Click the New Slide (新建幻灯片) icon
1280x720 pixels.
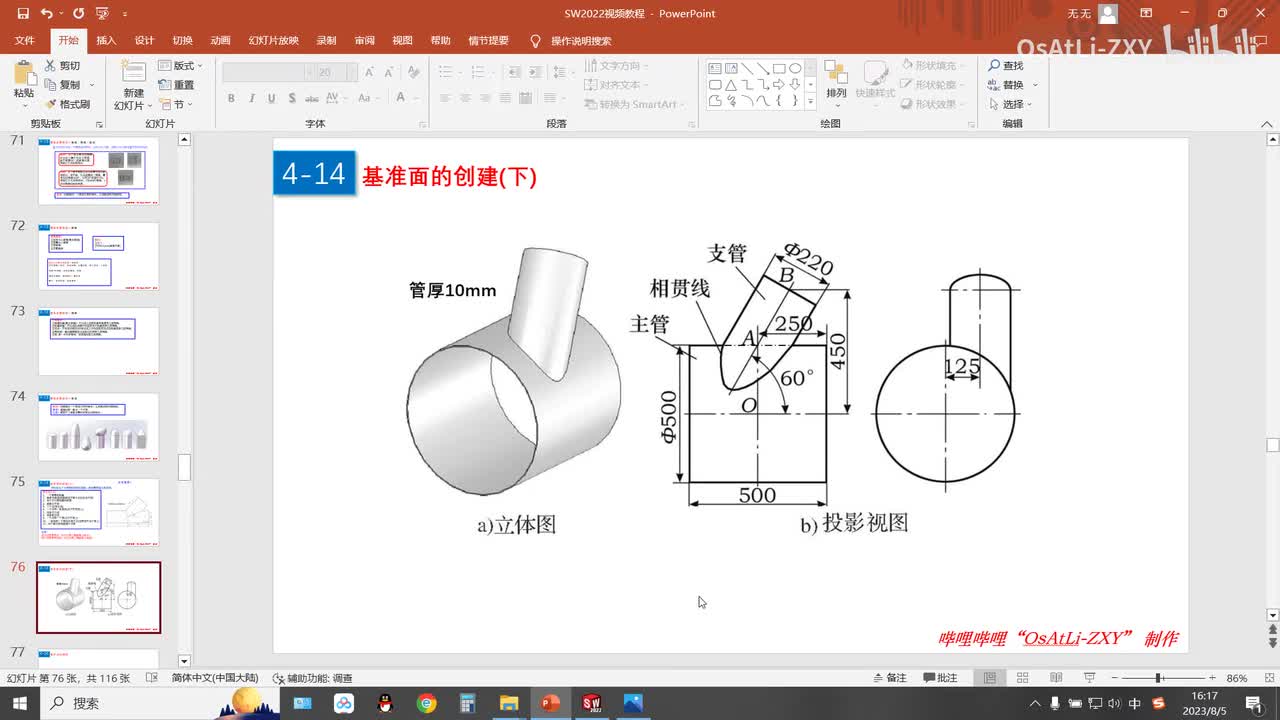tap(133, 71)
